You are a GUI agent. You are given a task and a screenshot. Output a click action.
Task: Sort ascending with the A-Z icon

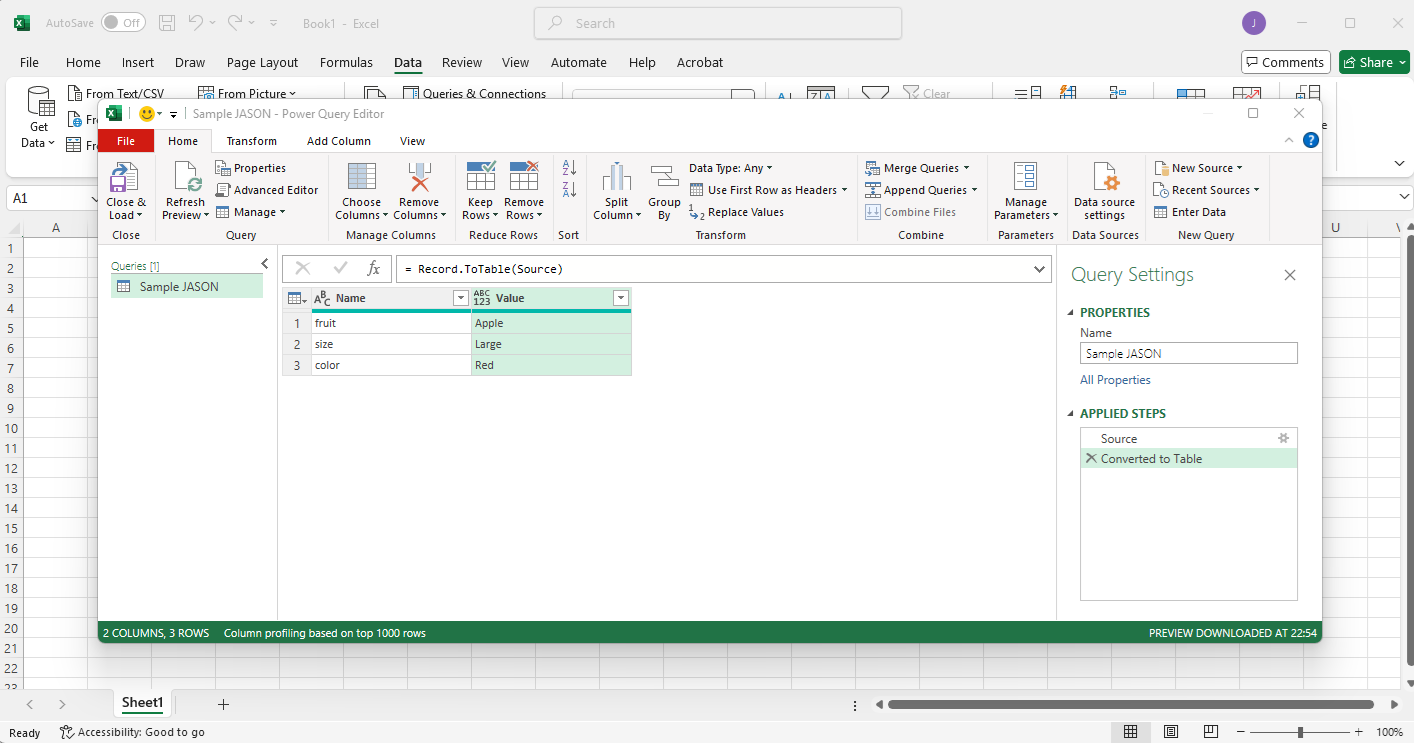pos(569,168)
